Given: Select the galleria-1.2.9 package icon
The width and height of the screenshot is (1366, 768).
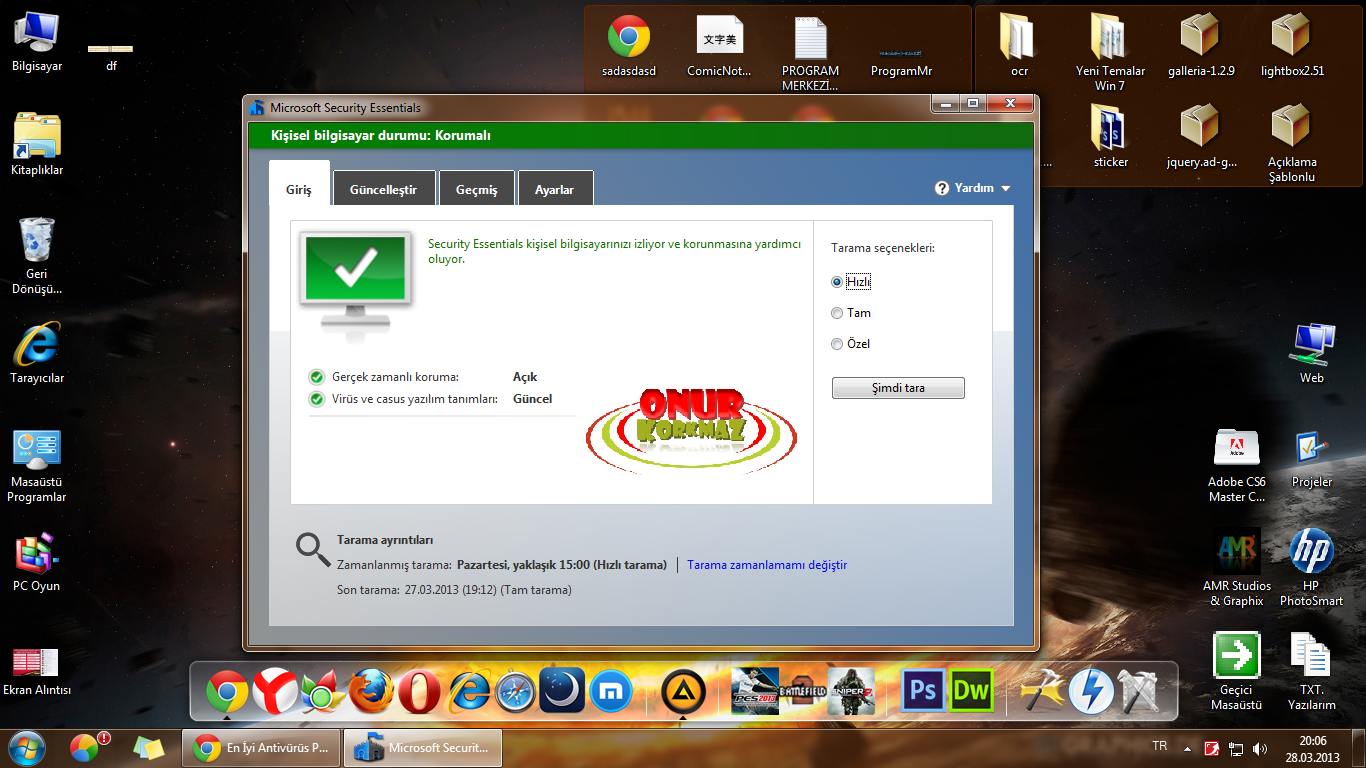Looking at the screenshot, I should (x=1201, y=45).
